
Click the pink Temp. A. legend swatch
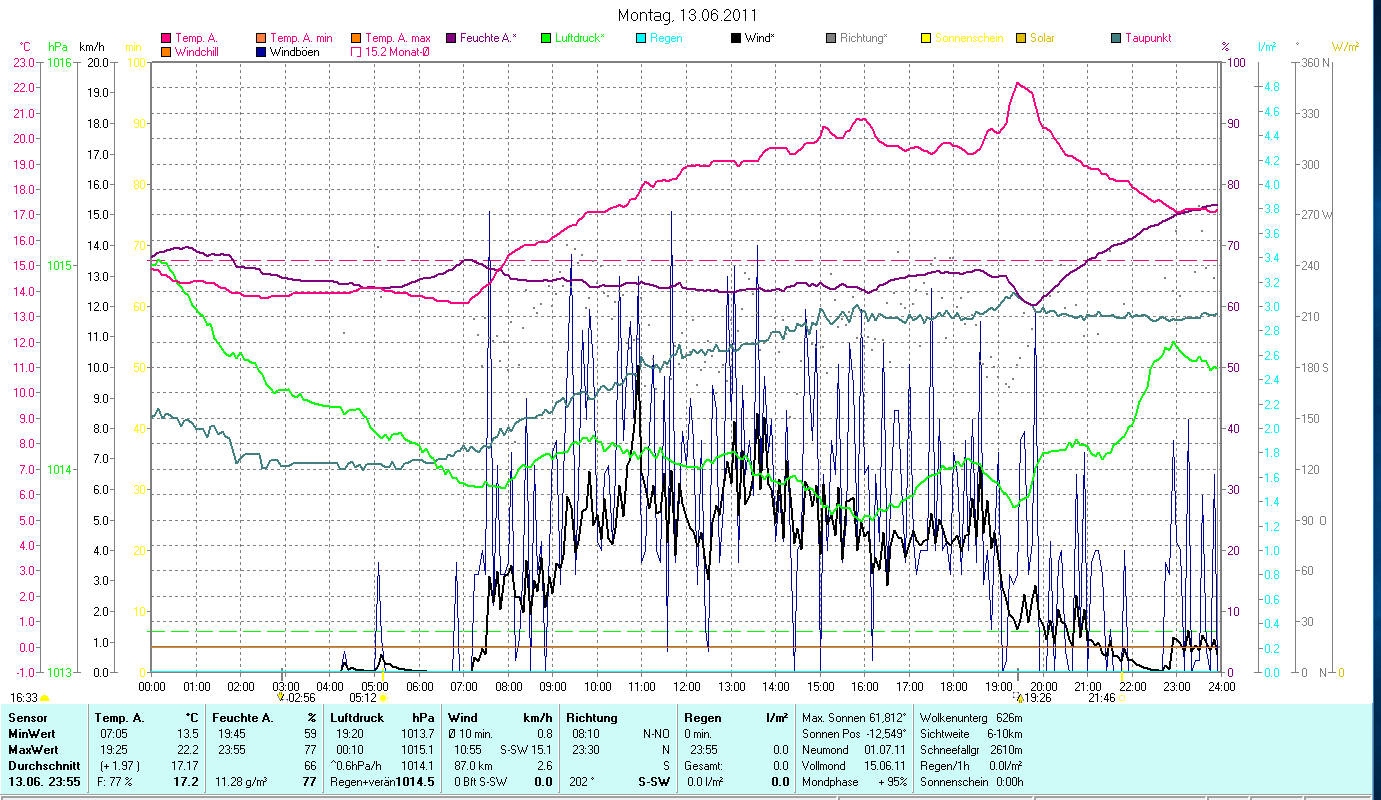[166, 38]
